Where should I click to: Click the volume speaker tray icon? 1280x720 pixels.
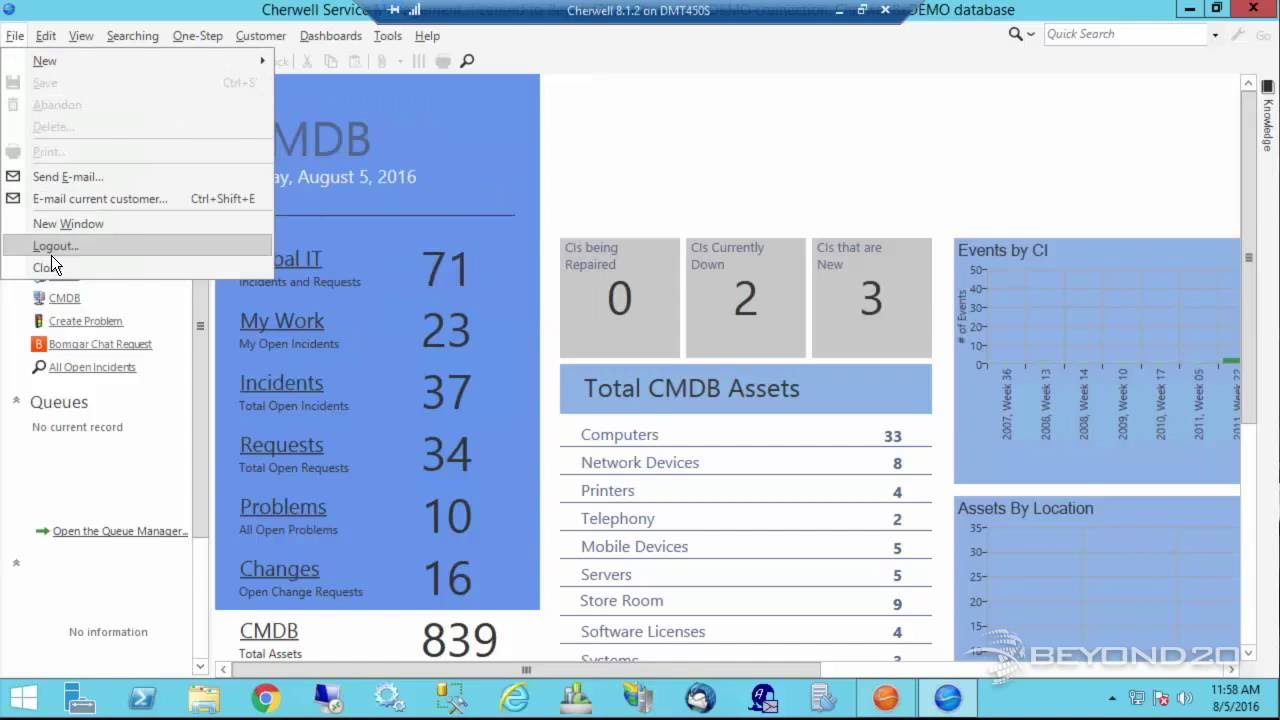pyautogui.click(x=1186, y=698)
